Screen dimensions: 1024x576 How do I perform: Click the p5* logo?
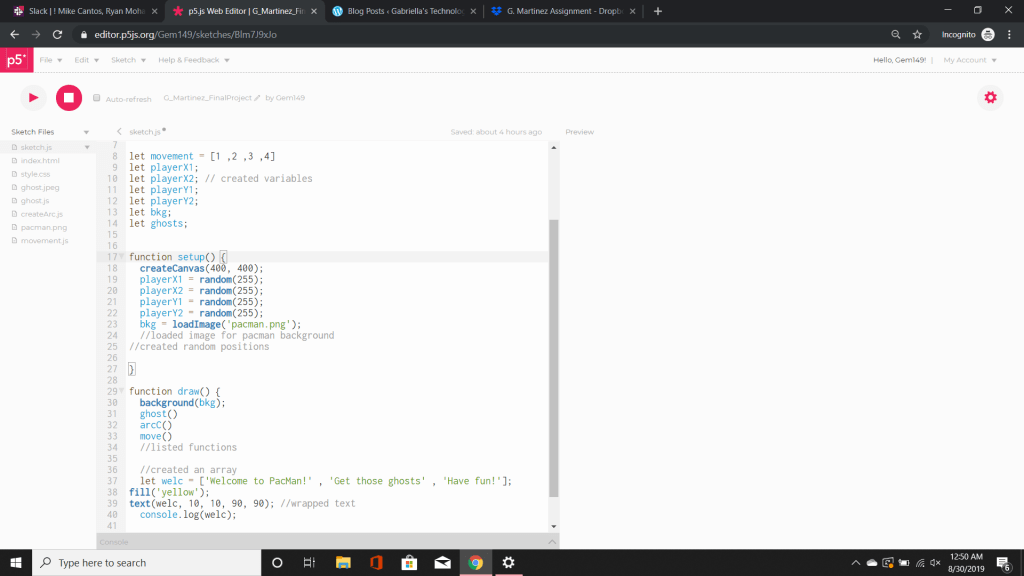pyautogui.click(x=15, y=60)
